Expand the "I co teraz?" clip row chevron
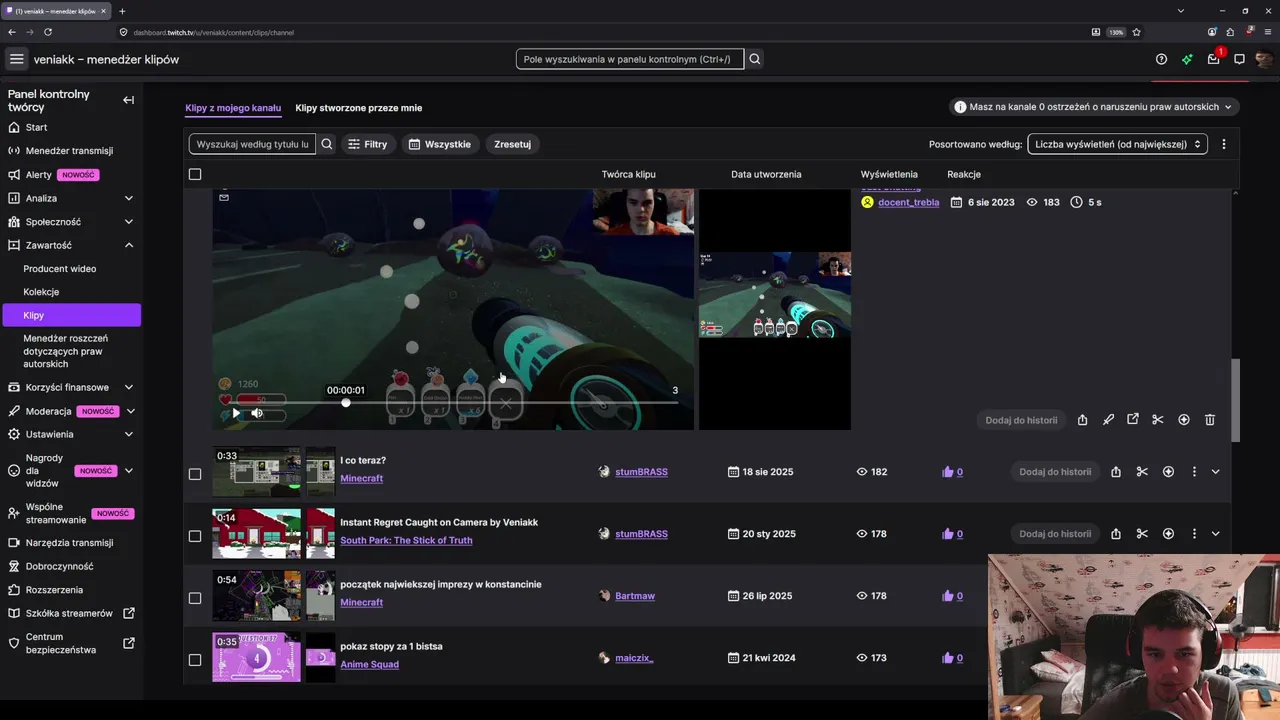The width and height of the screenshot is (1280, 720). point(1215,472)
